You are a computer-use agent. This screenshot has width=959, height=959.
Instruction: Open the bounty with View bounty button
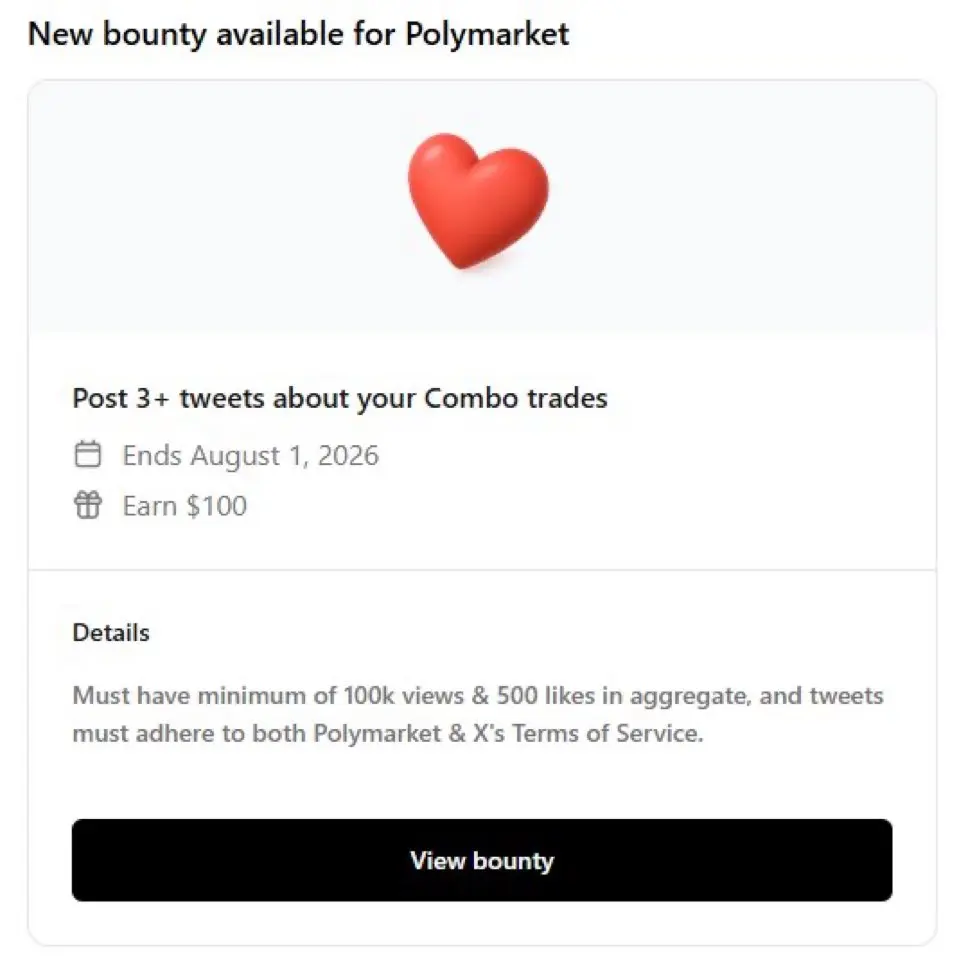pos(482,860)
